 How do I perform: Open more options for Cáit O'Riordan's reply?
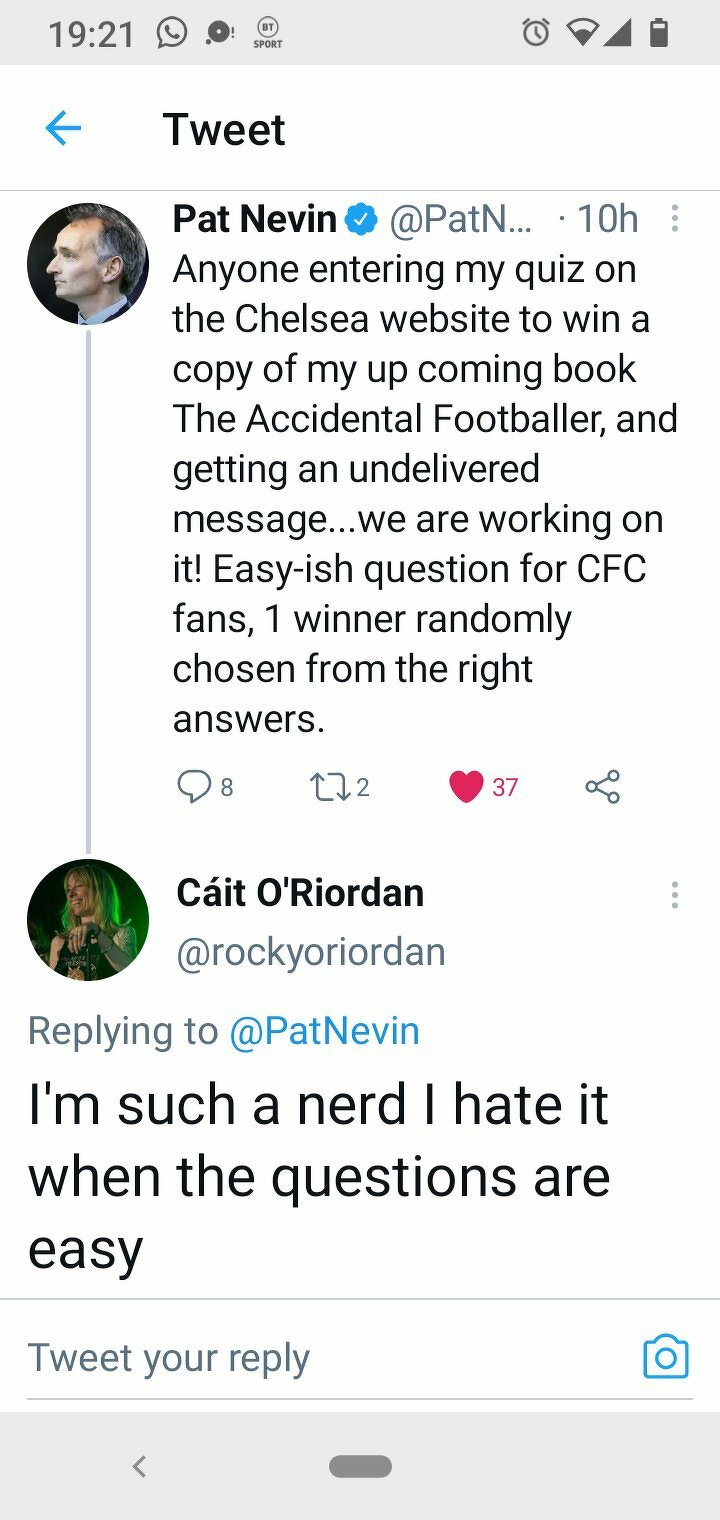click(x=675, y=895)
